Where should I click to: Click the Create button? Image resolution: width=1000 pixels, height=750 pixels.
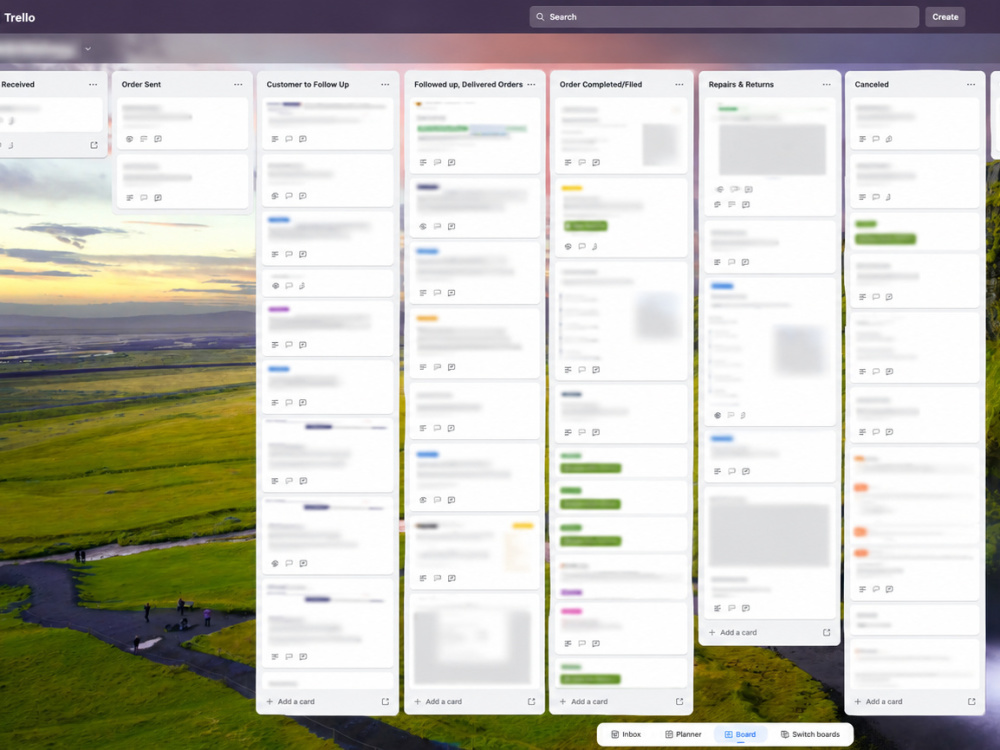pyautogui.click(x=945, y=17)
